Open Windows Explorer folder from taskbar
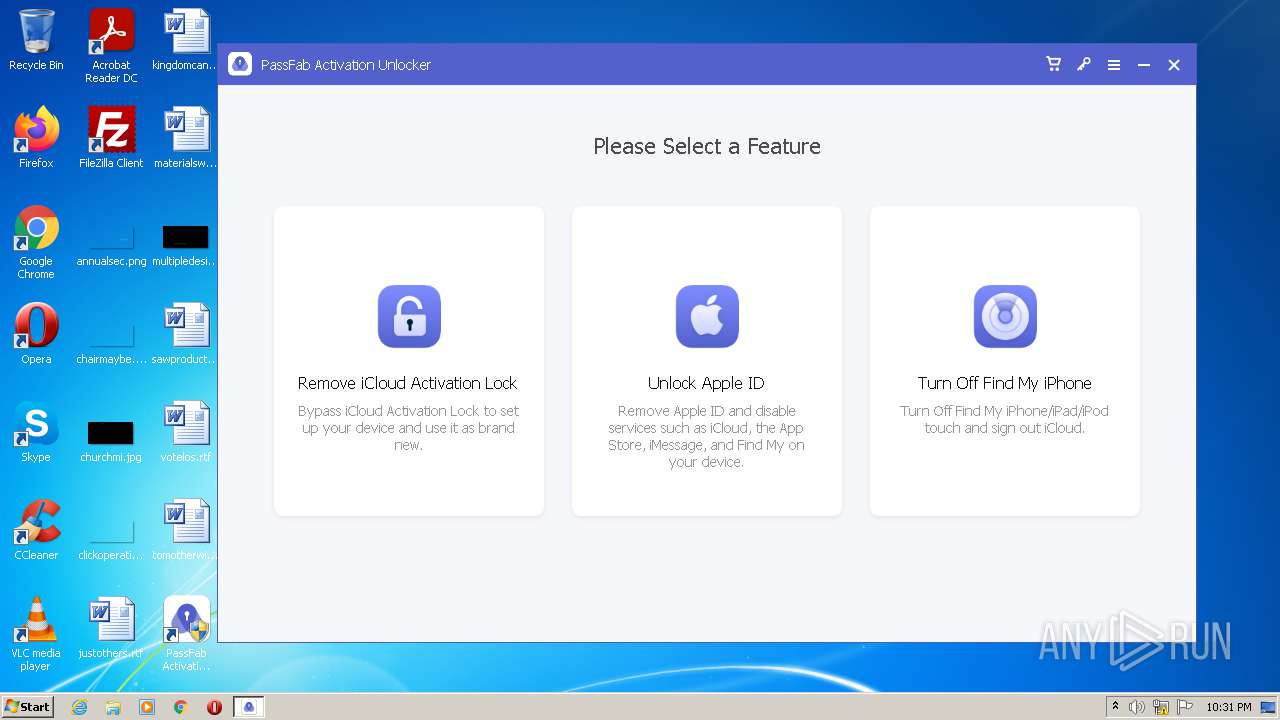The image size is (1280, 720). click(113, 707)
